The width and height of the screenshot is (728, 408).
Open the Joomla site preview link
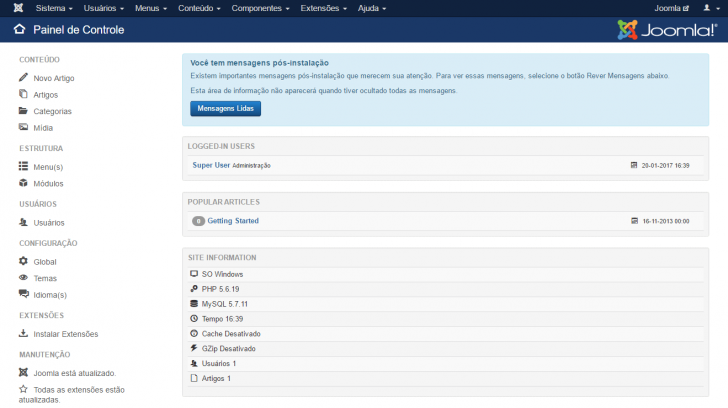pyautogui.click(x=671, y=8)
